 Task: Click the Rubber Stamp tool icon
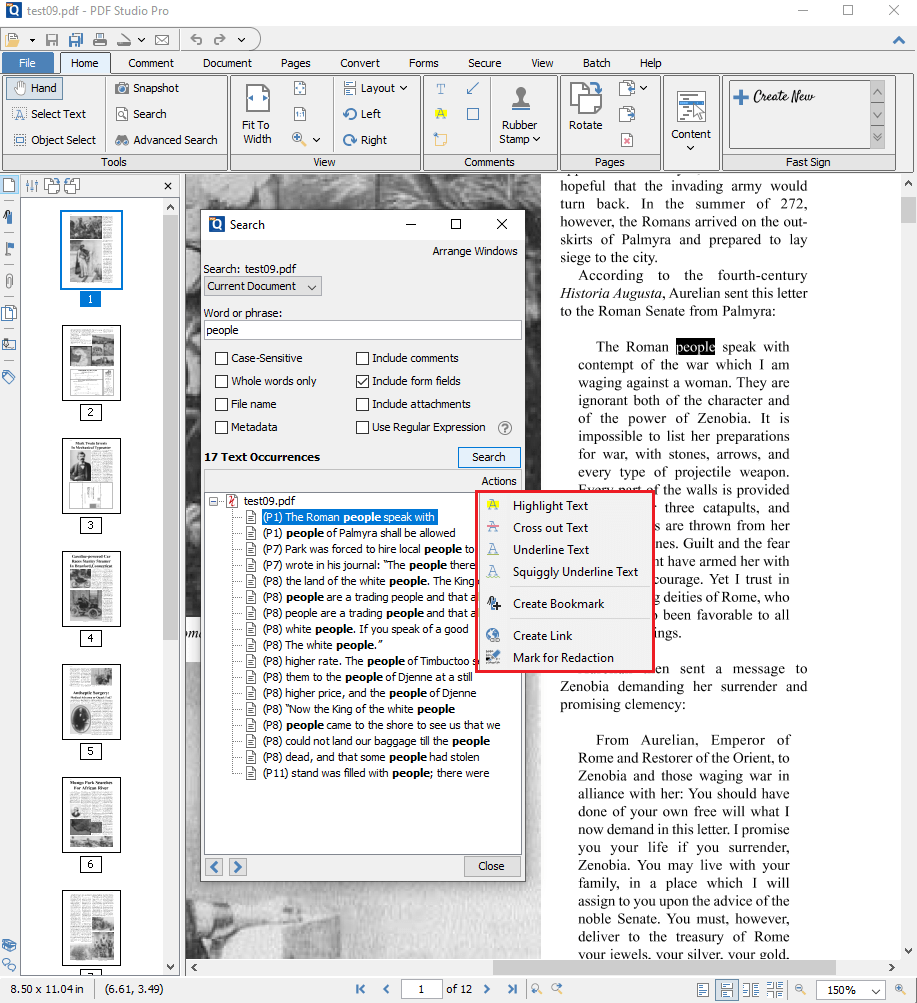click(519, 100)
